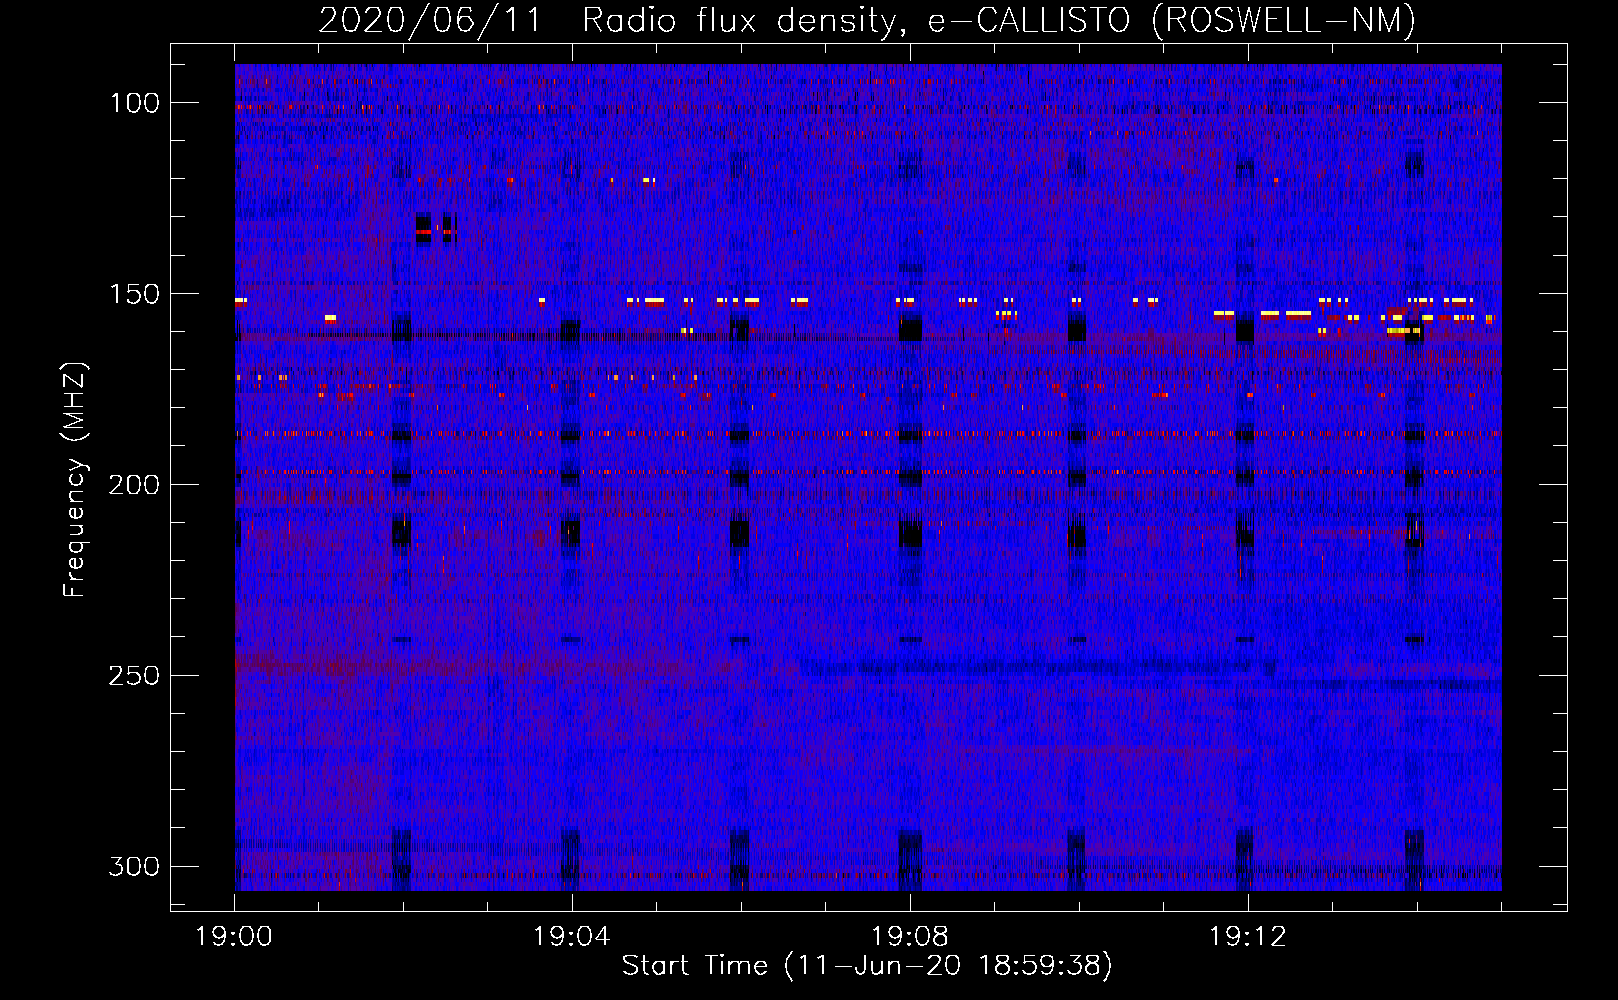Select the 'Frequency (MHZ)' y-axis label
This screenshot has width=1618, height=1000.
(75, 479)
